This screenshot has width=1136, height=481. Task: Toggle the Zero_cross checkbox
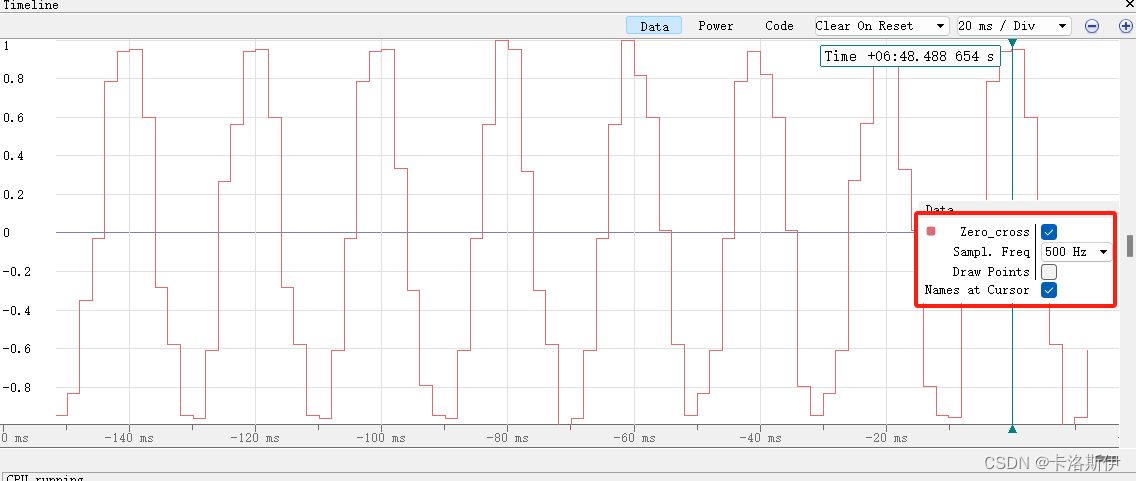click(x=1048, y=233)
